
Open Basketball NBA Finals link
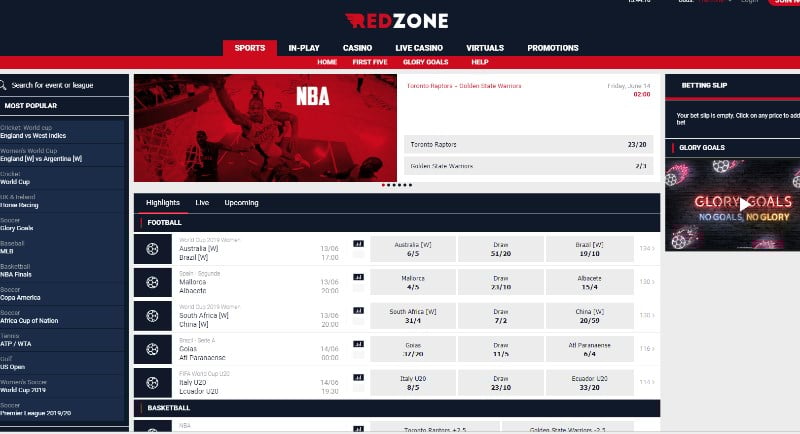[62, 270]
